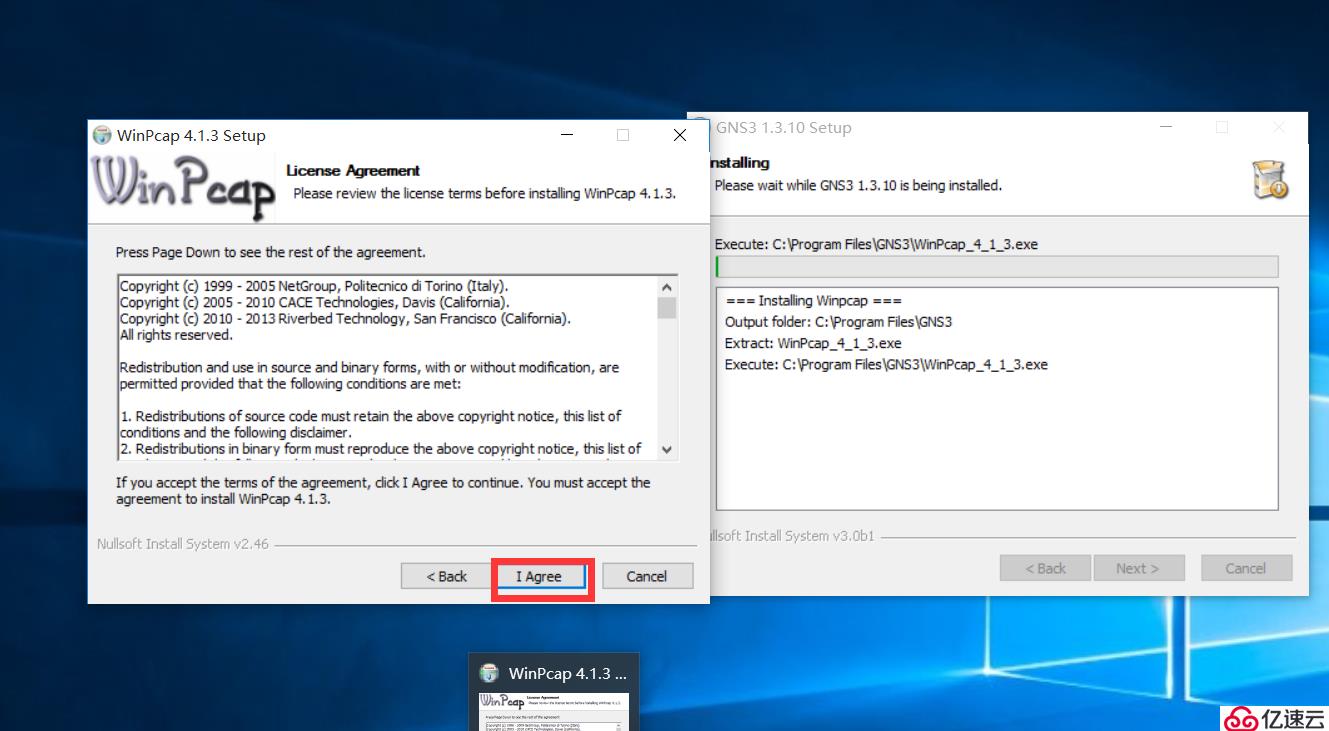Click the WinPcap logo banner

pyautogui.click(x=183, y=188)
